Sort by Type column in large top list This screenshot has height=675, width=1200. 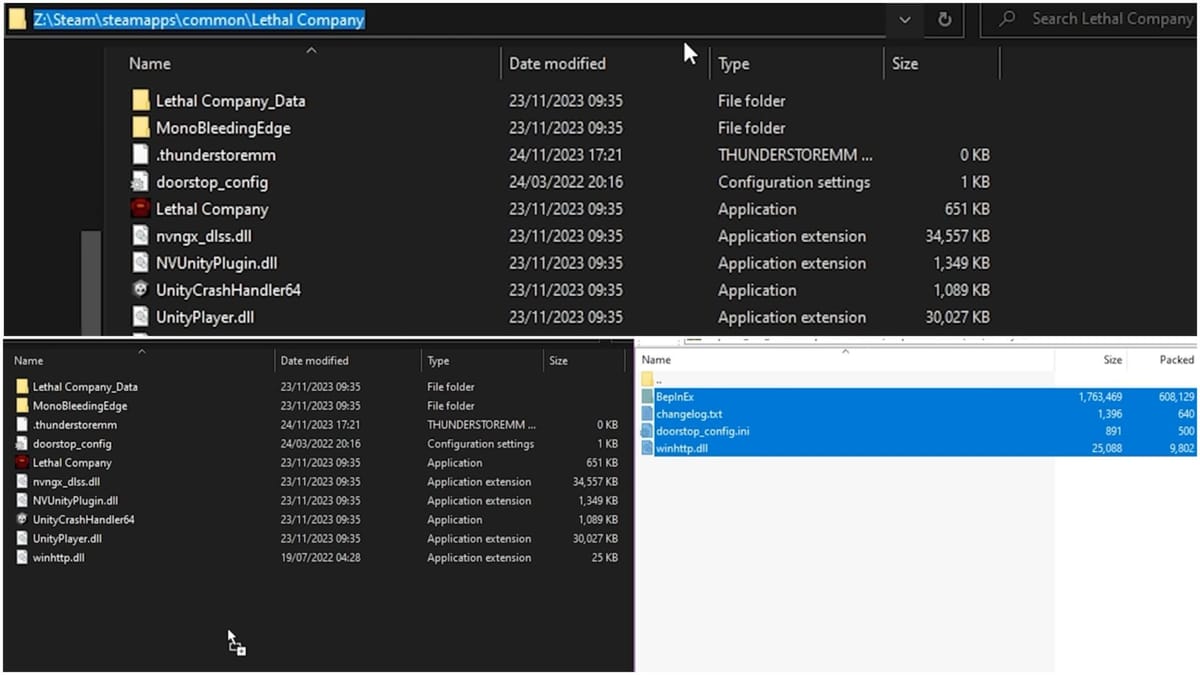click(733, 64)
